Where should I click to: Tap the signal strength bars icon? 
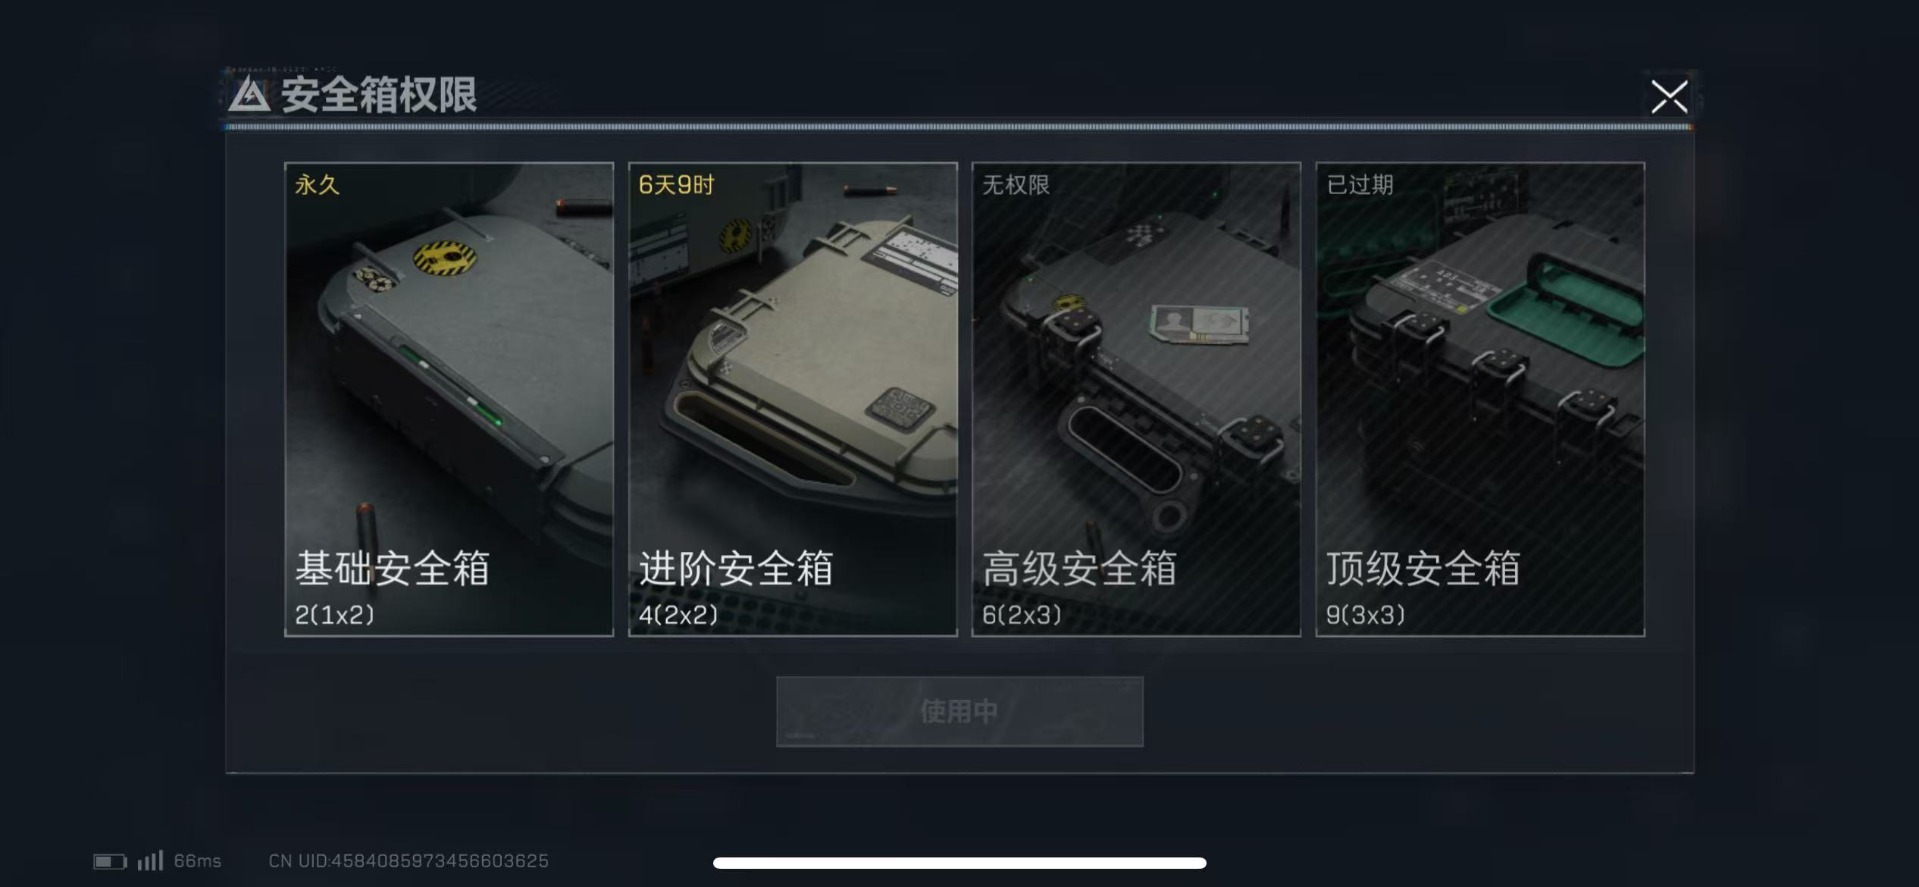pos(150,860)
